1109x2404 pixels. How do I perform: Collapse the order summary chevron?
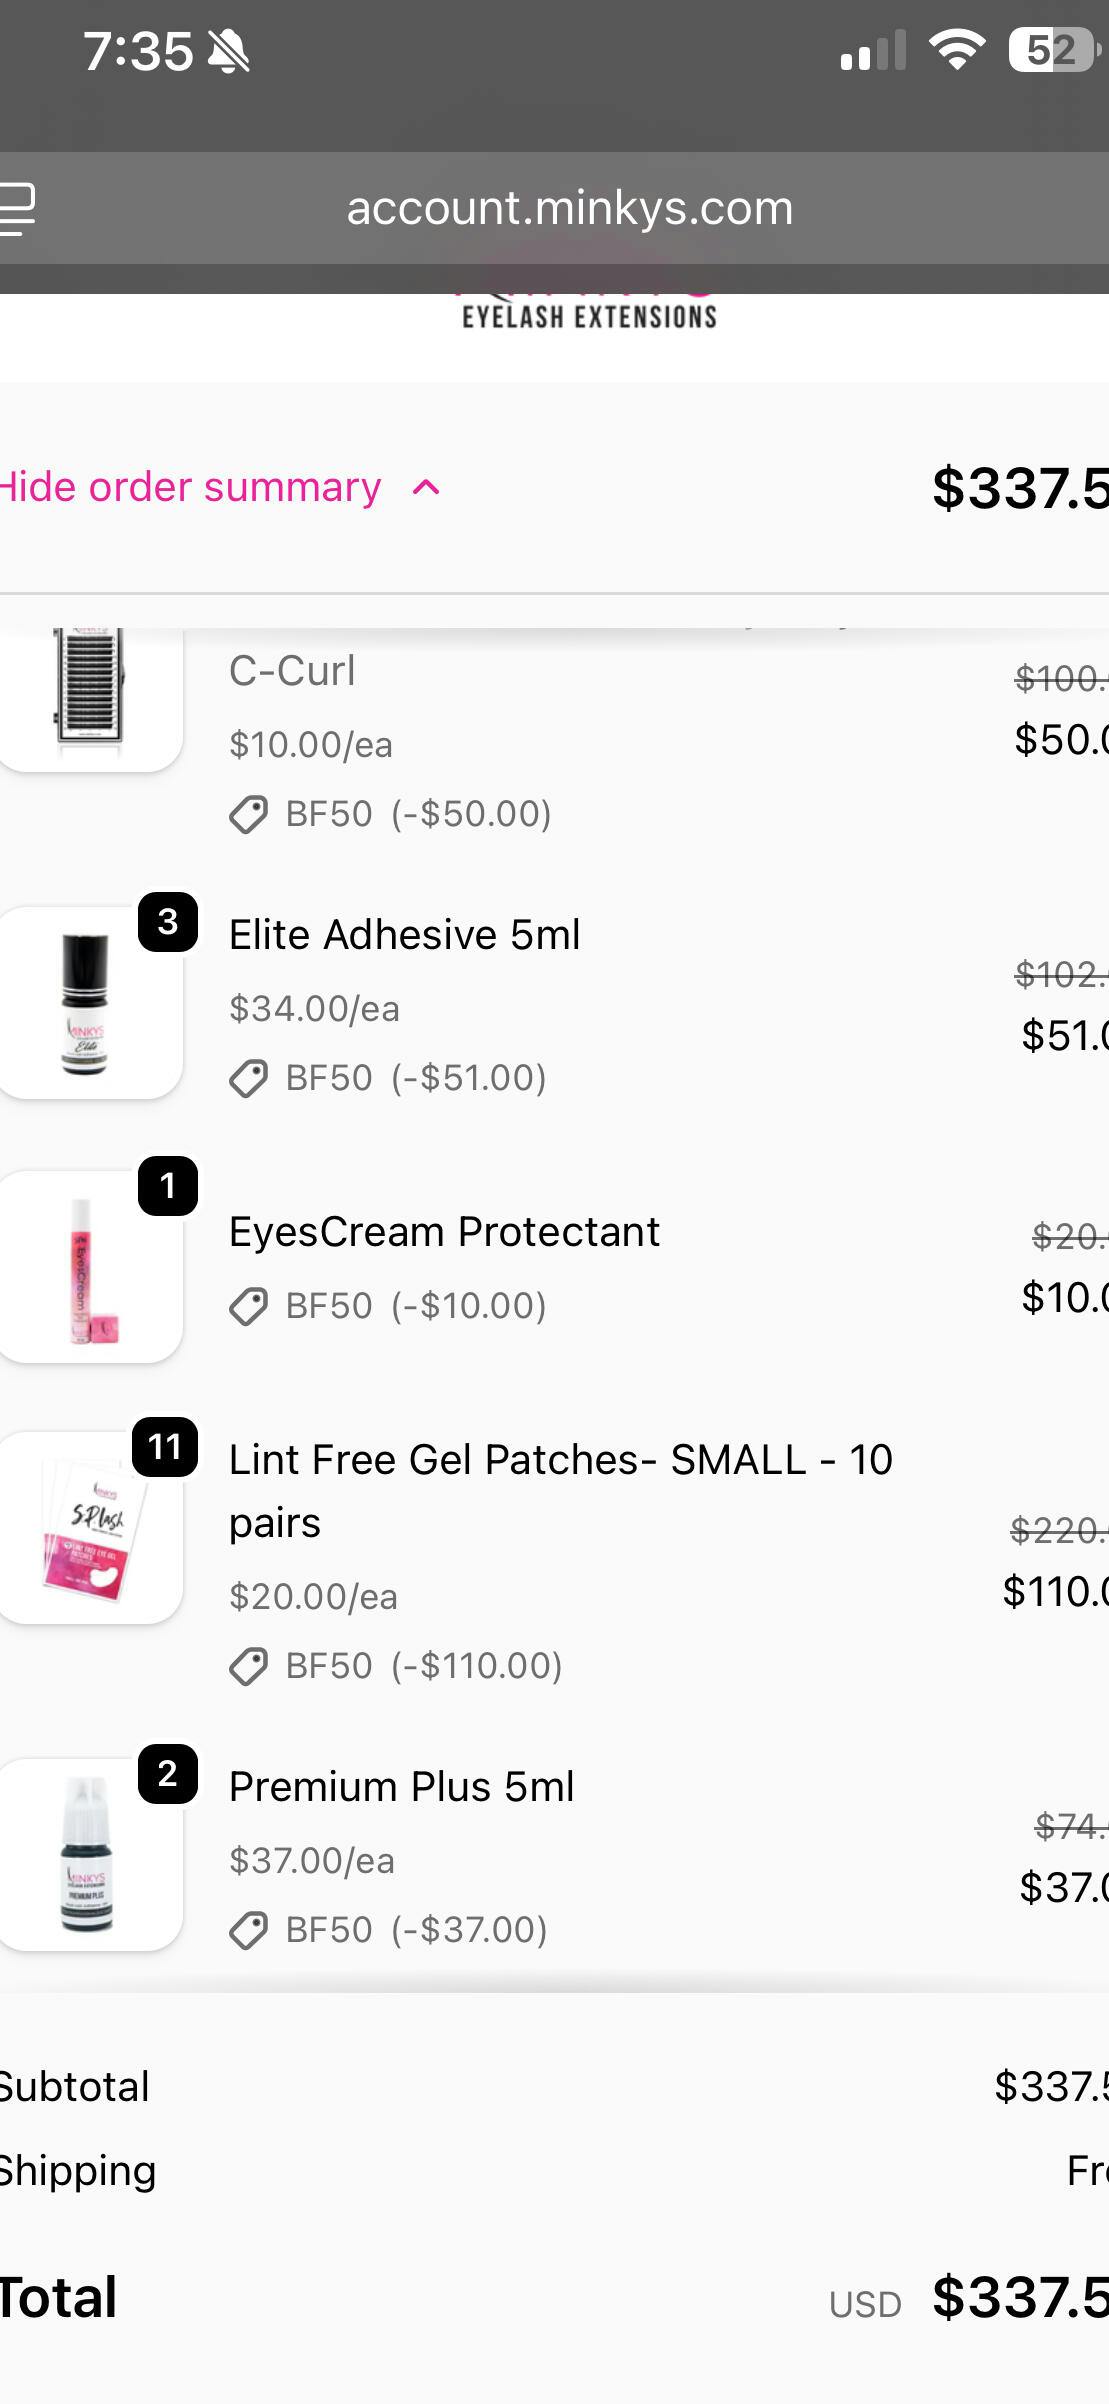pyautogui.click(x=426, y=488)
